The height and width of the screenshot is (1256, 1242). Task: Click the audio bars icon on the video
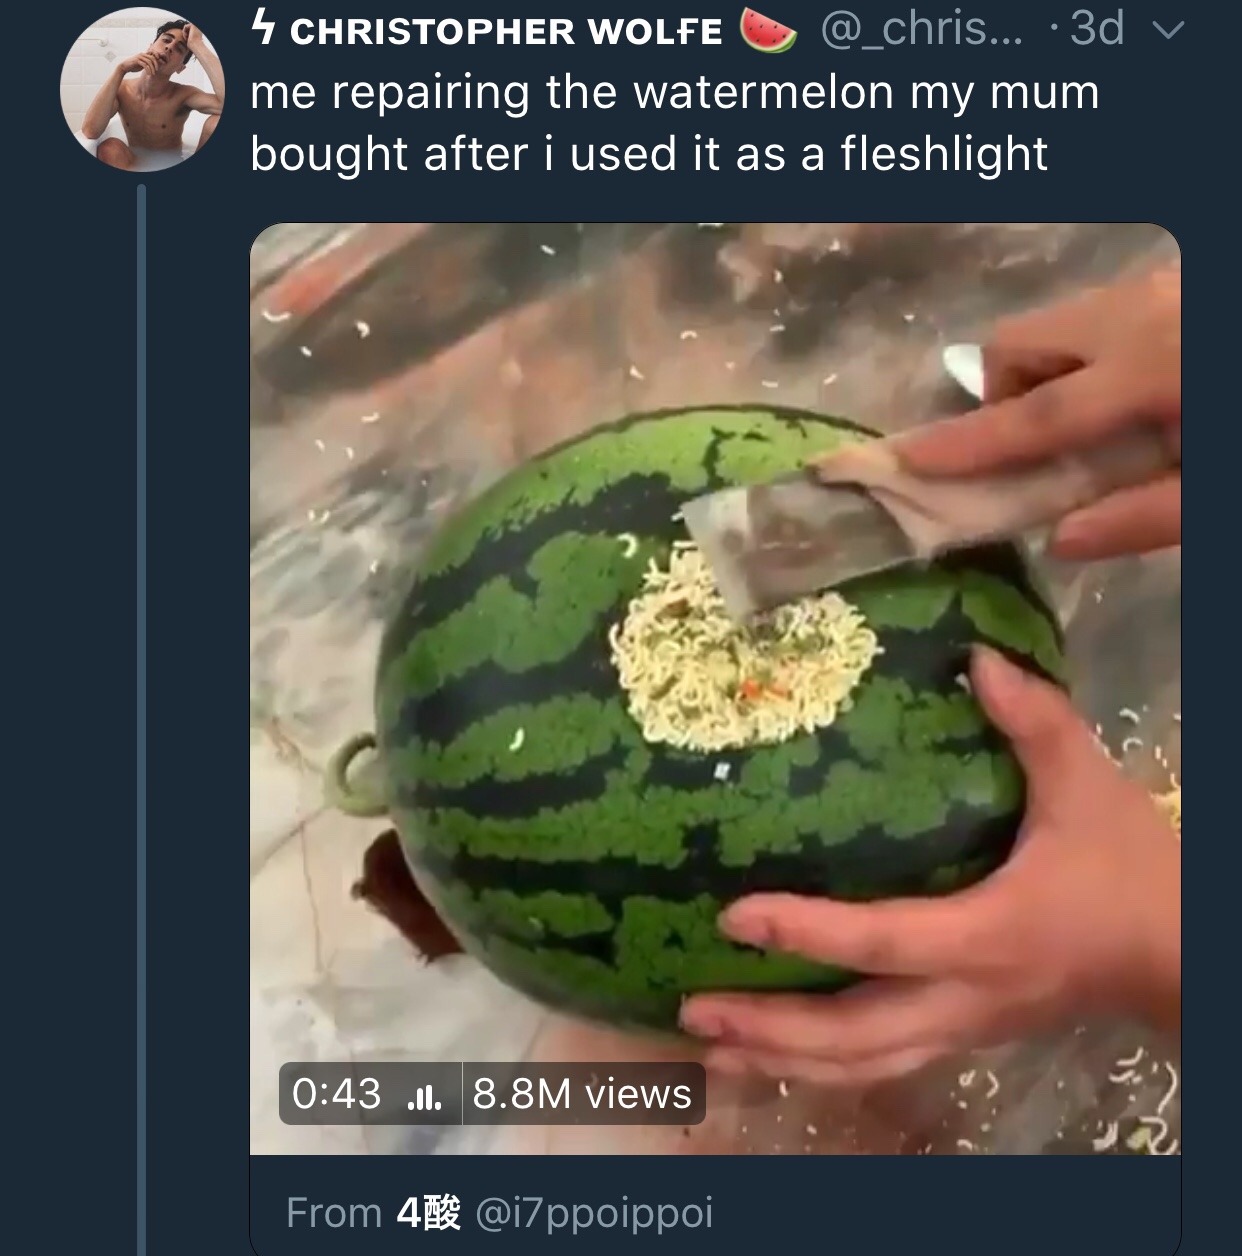click(x=425, y=1096)
